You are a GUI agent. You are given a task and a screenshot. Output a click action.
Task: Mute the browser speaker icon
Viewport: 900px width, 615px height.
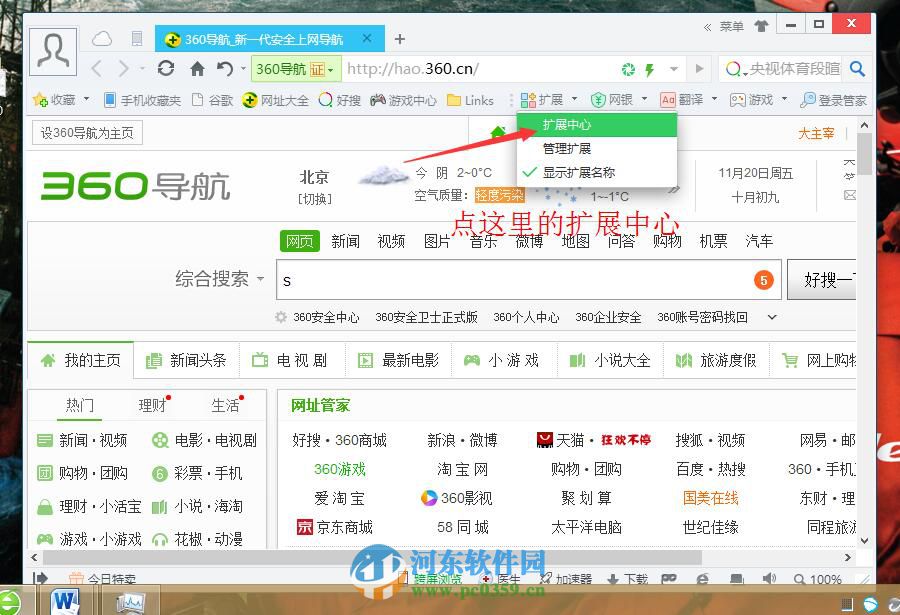[x=769, y=578]
